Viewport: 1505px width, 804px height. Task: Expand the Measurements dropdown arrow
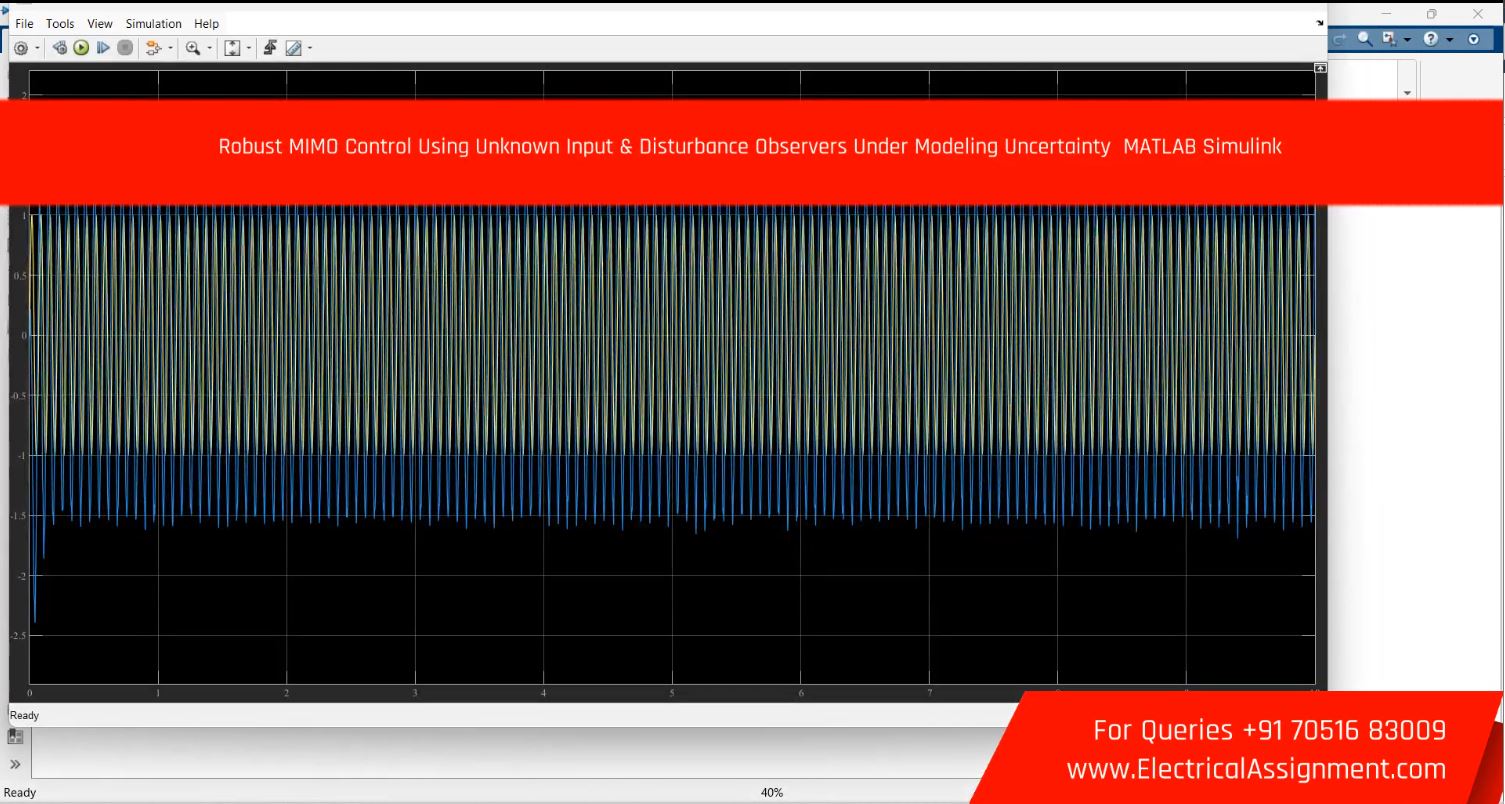[310, 48]
